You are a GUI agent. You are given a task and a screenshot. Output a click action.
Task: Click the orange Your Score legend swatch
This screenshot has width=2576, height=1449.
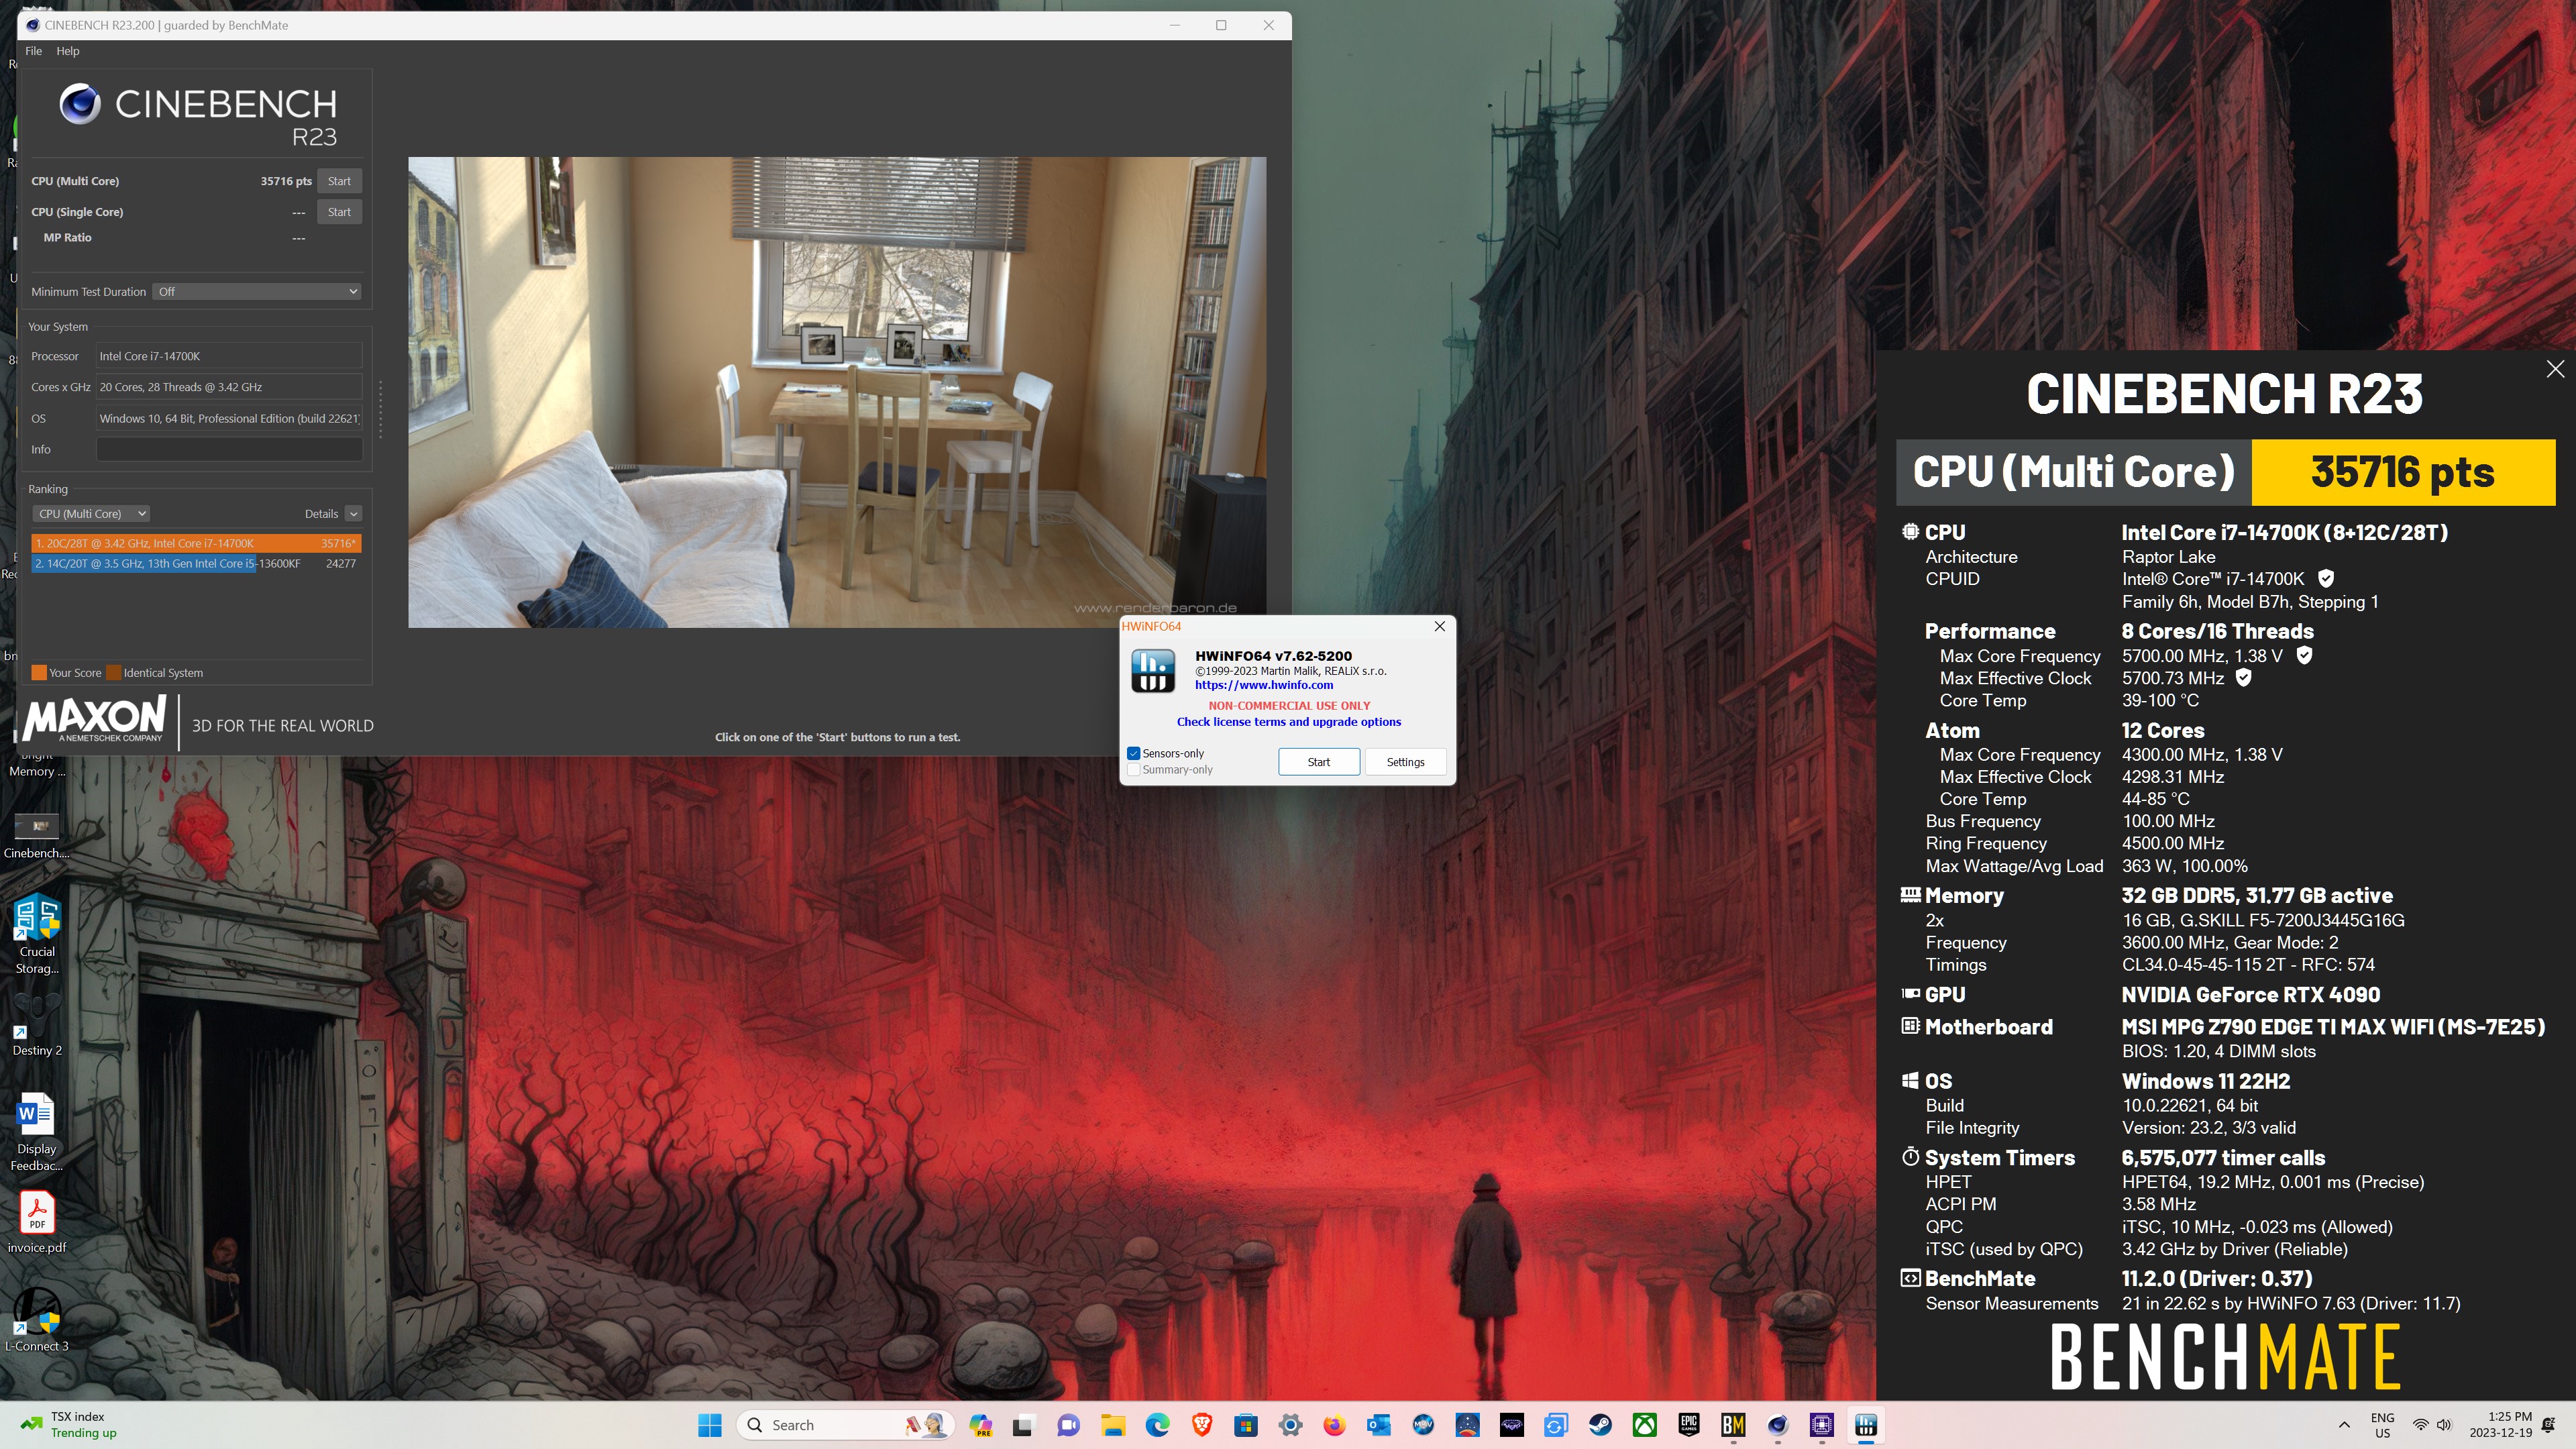point(39,673)
